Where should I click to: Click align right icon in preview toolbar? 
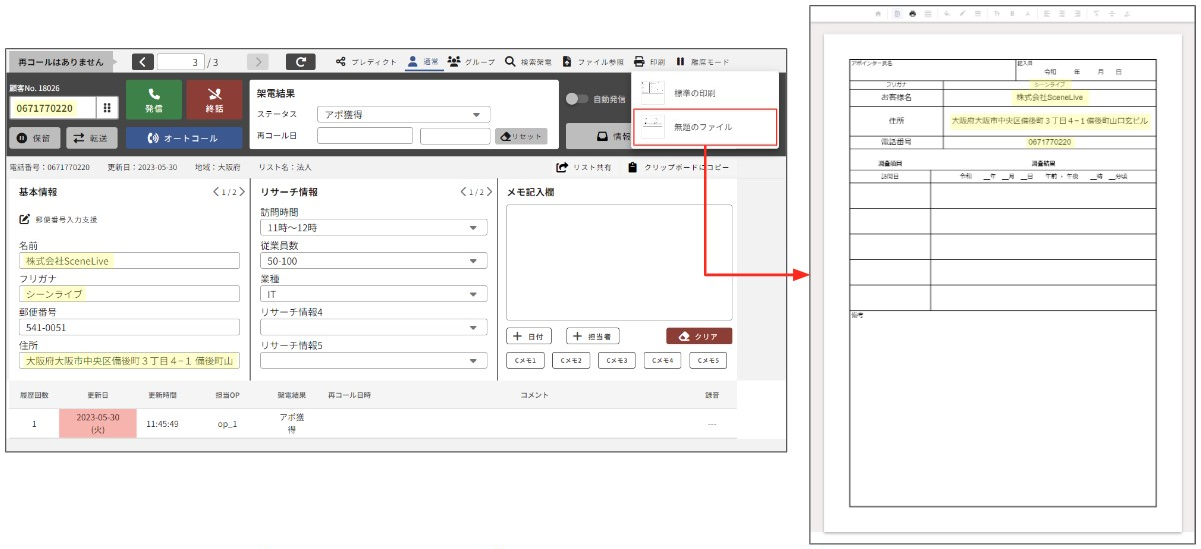coord(1077,13)
